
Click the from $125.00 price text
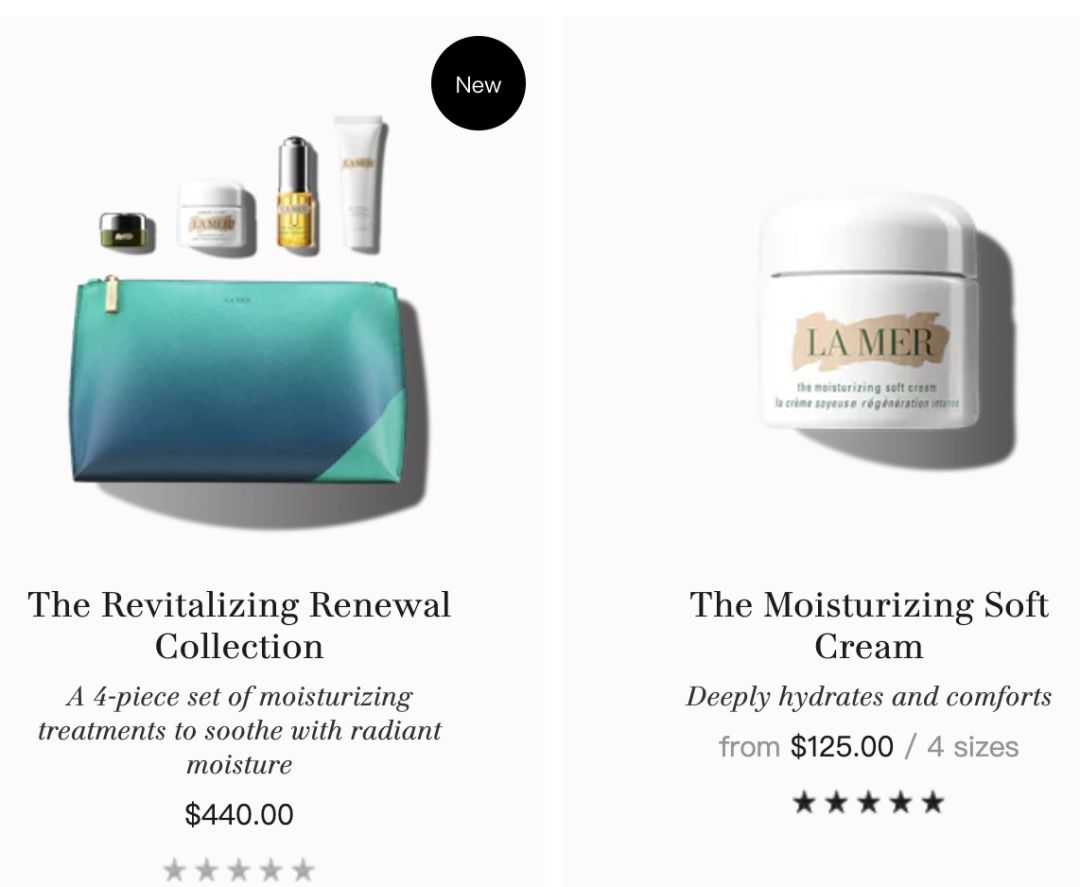[x=806, y=747]
